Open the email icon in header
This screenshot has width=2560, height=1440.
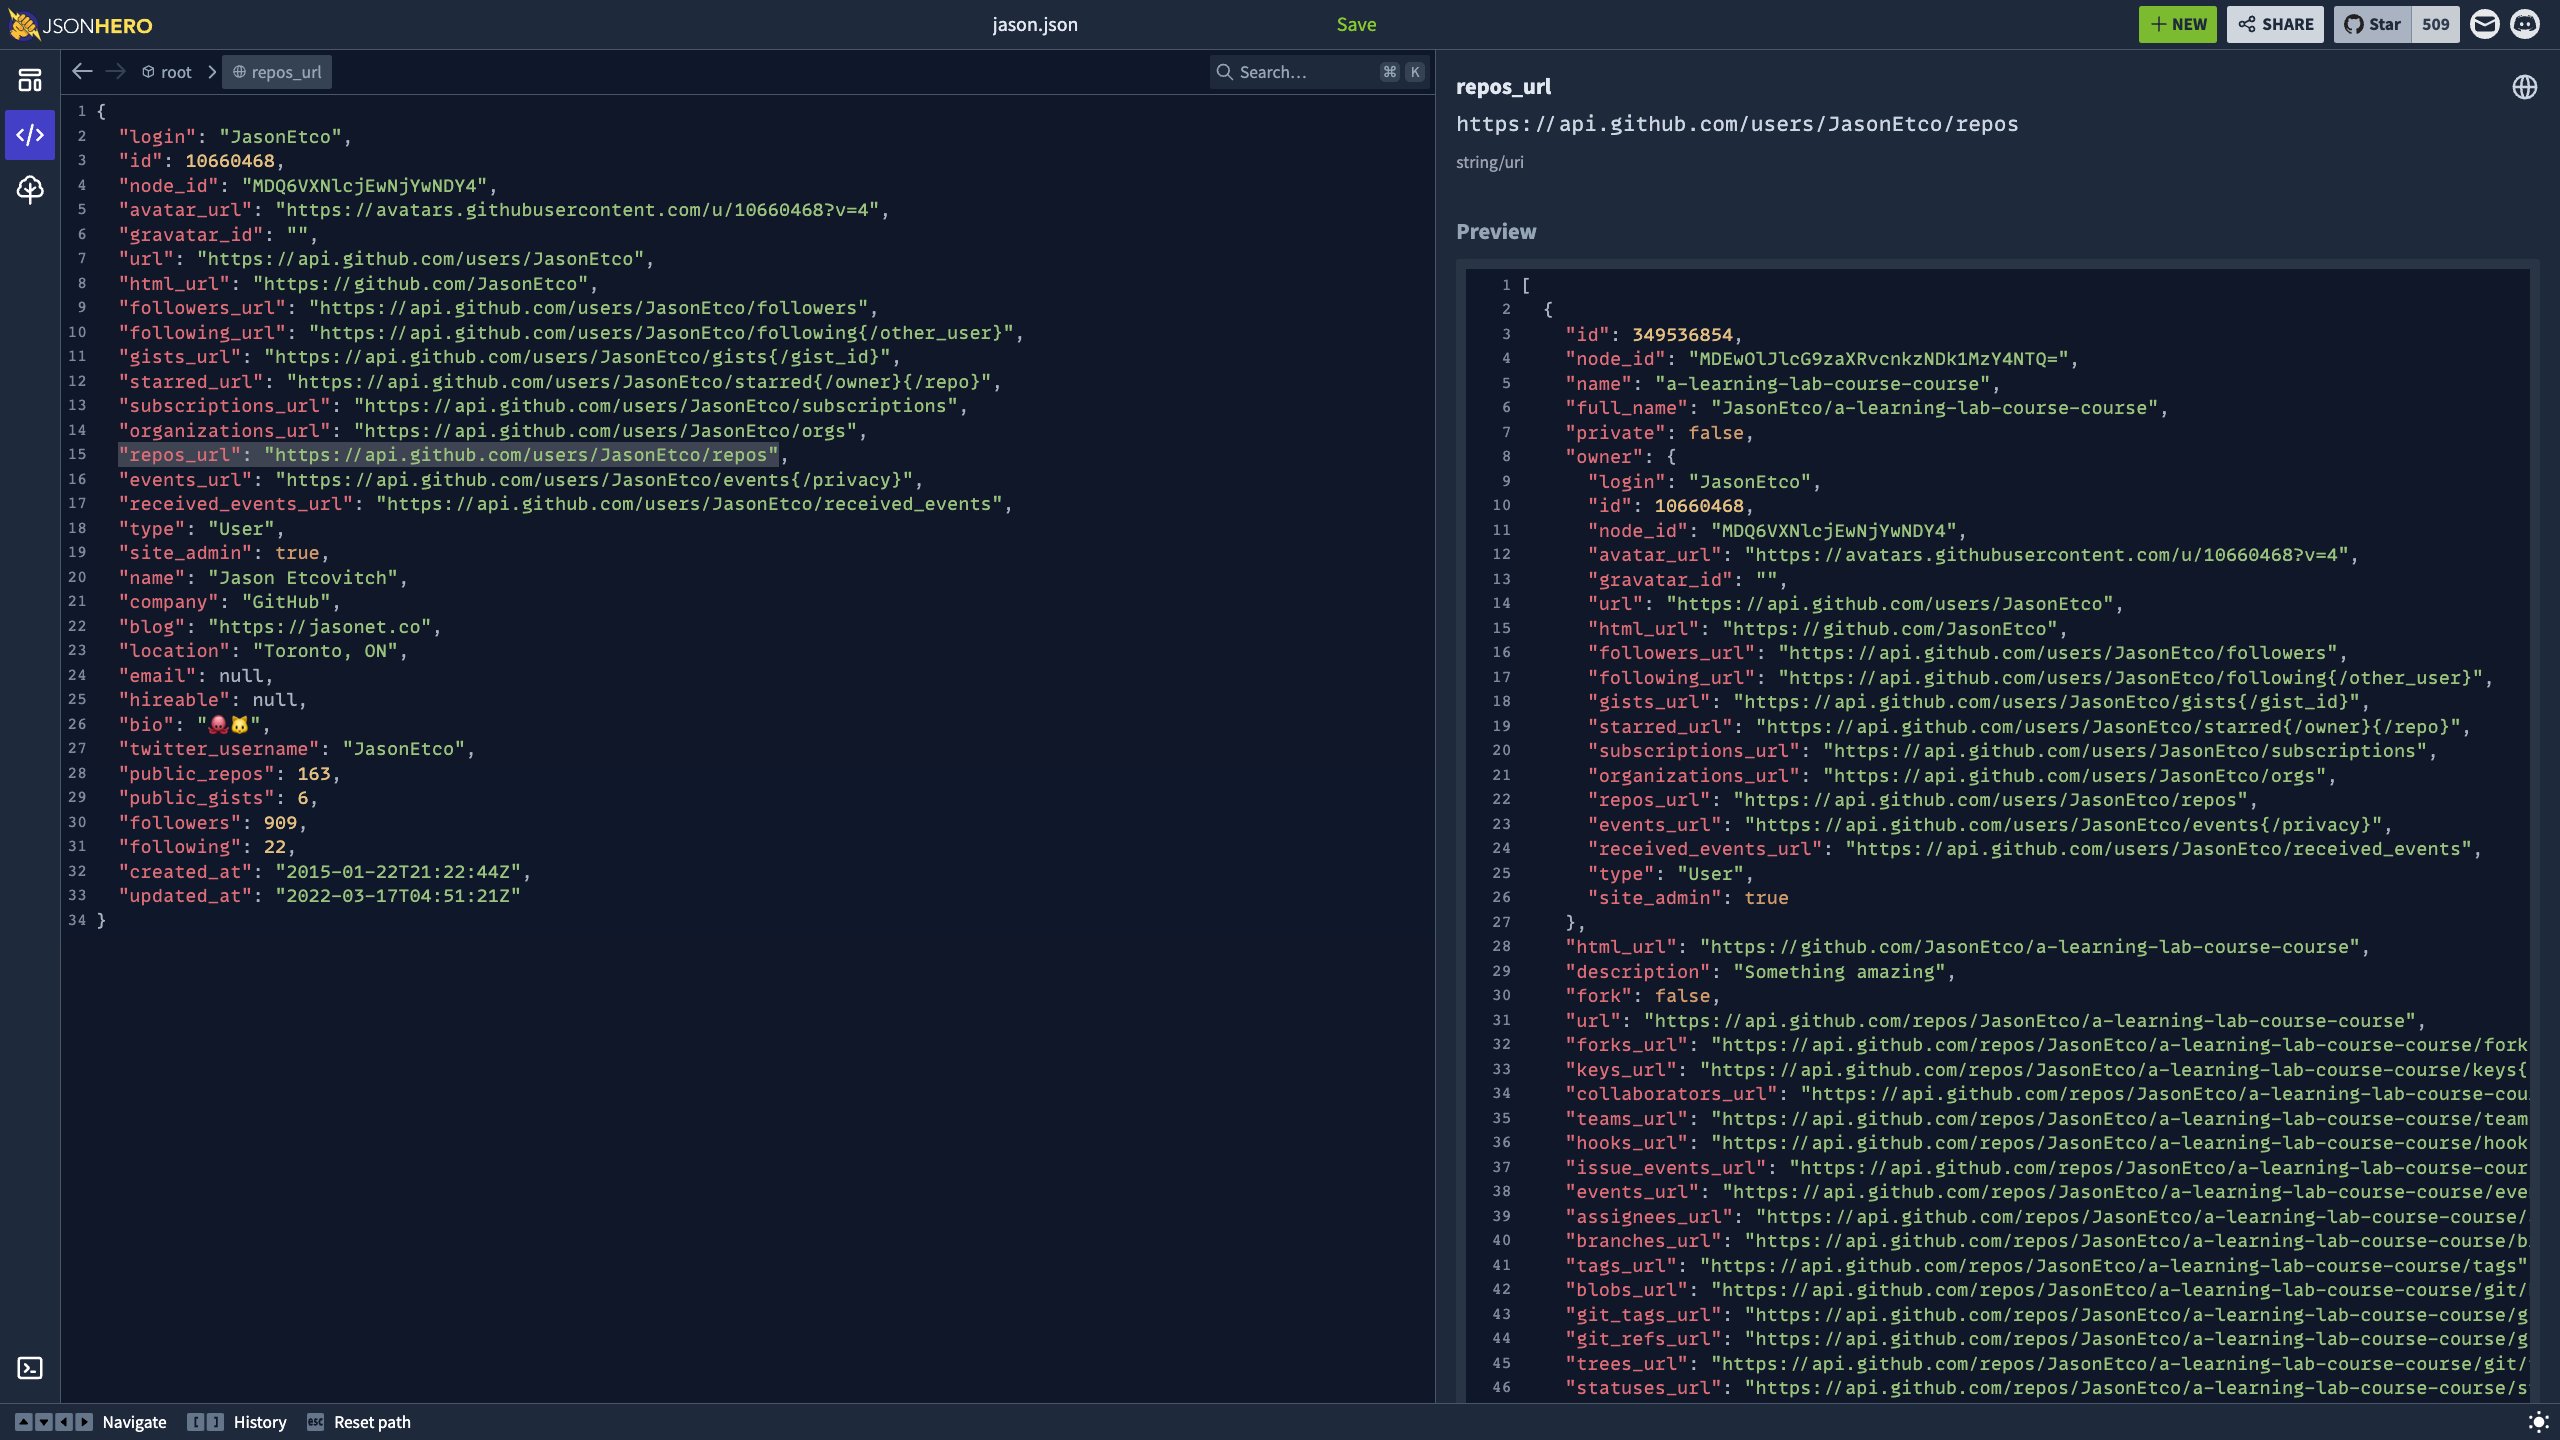pos(2485,24)
